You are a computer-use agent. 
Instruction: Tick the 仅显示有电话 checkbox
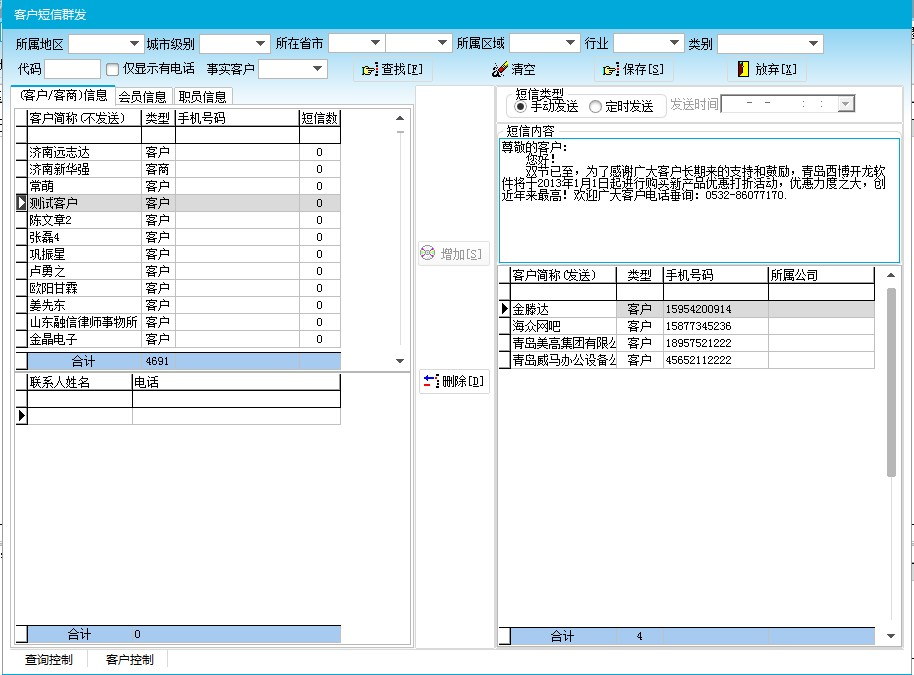click(112, 69)
